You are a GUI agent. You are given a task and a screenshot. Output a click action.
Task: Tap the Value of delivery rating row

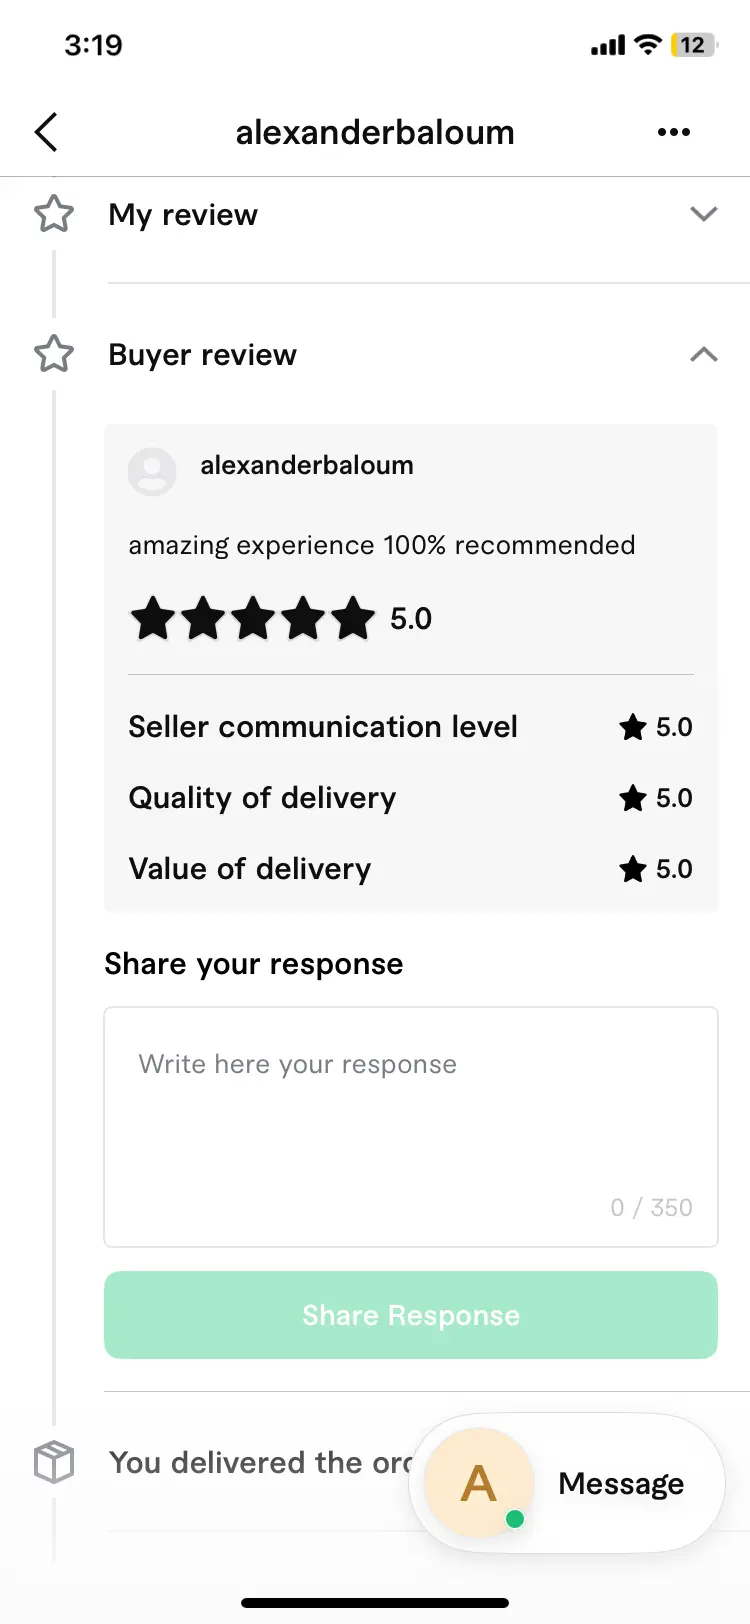coord(411,869)
